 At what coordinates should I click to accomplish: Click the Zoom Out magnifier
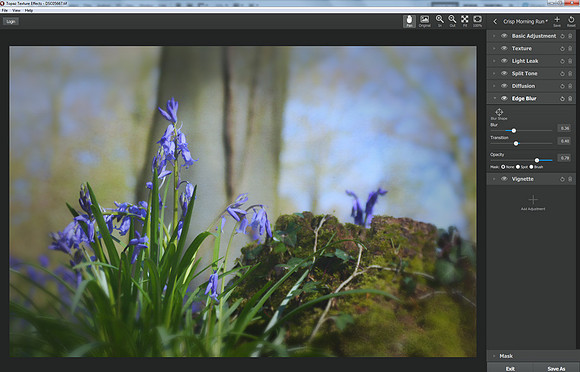pos(452,21)
